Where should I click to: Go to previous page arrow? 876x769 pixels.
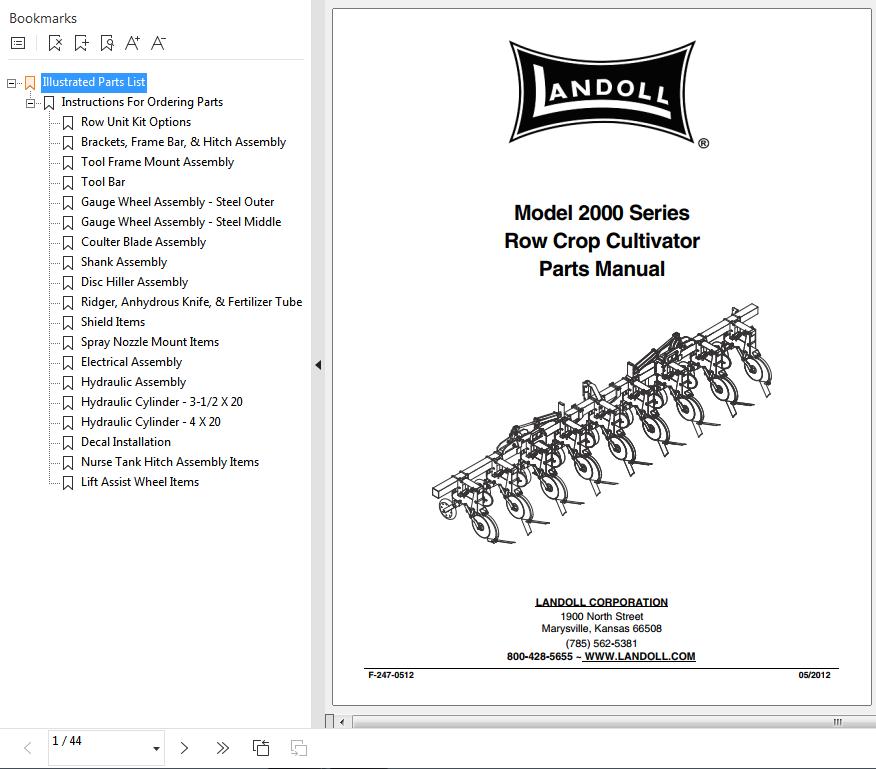pyautogui.click(x=27, y=748)
